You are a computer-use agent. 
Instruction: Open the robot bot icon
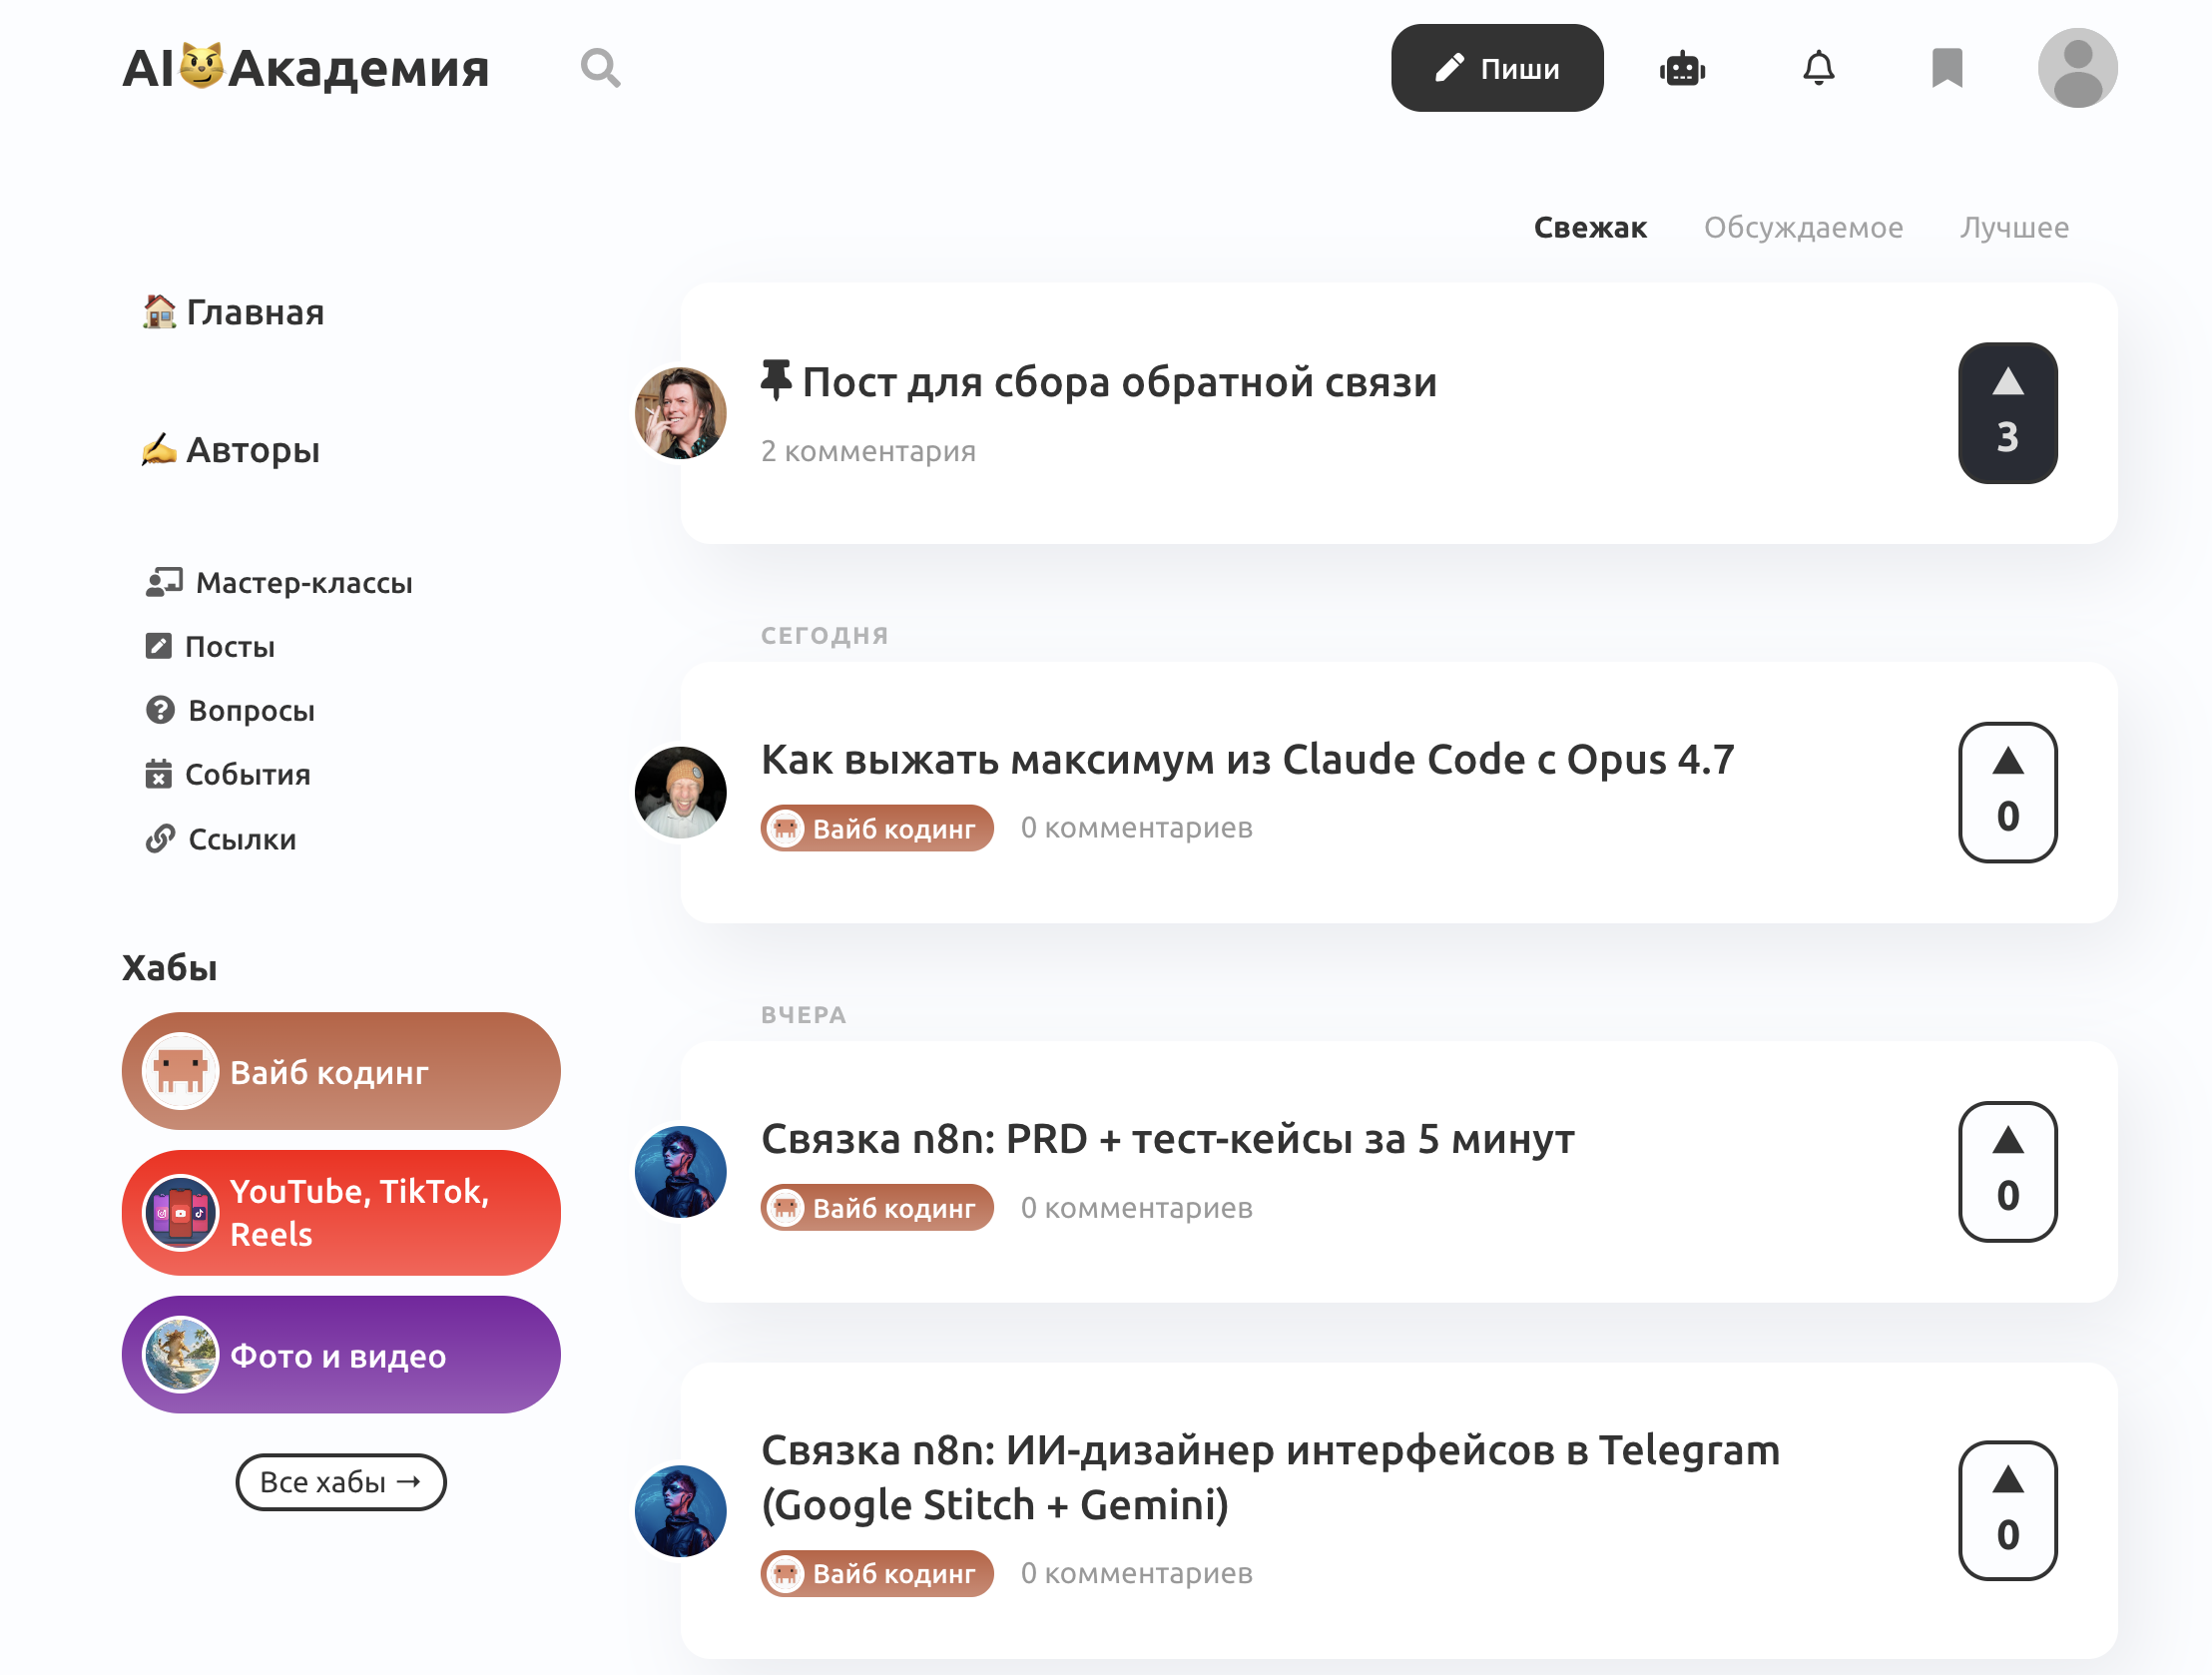[1682, 68]
